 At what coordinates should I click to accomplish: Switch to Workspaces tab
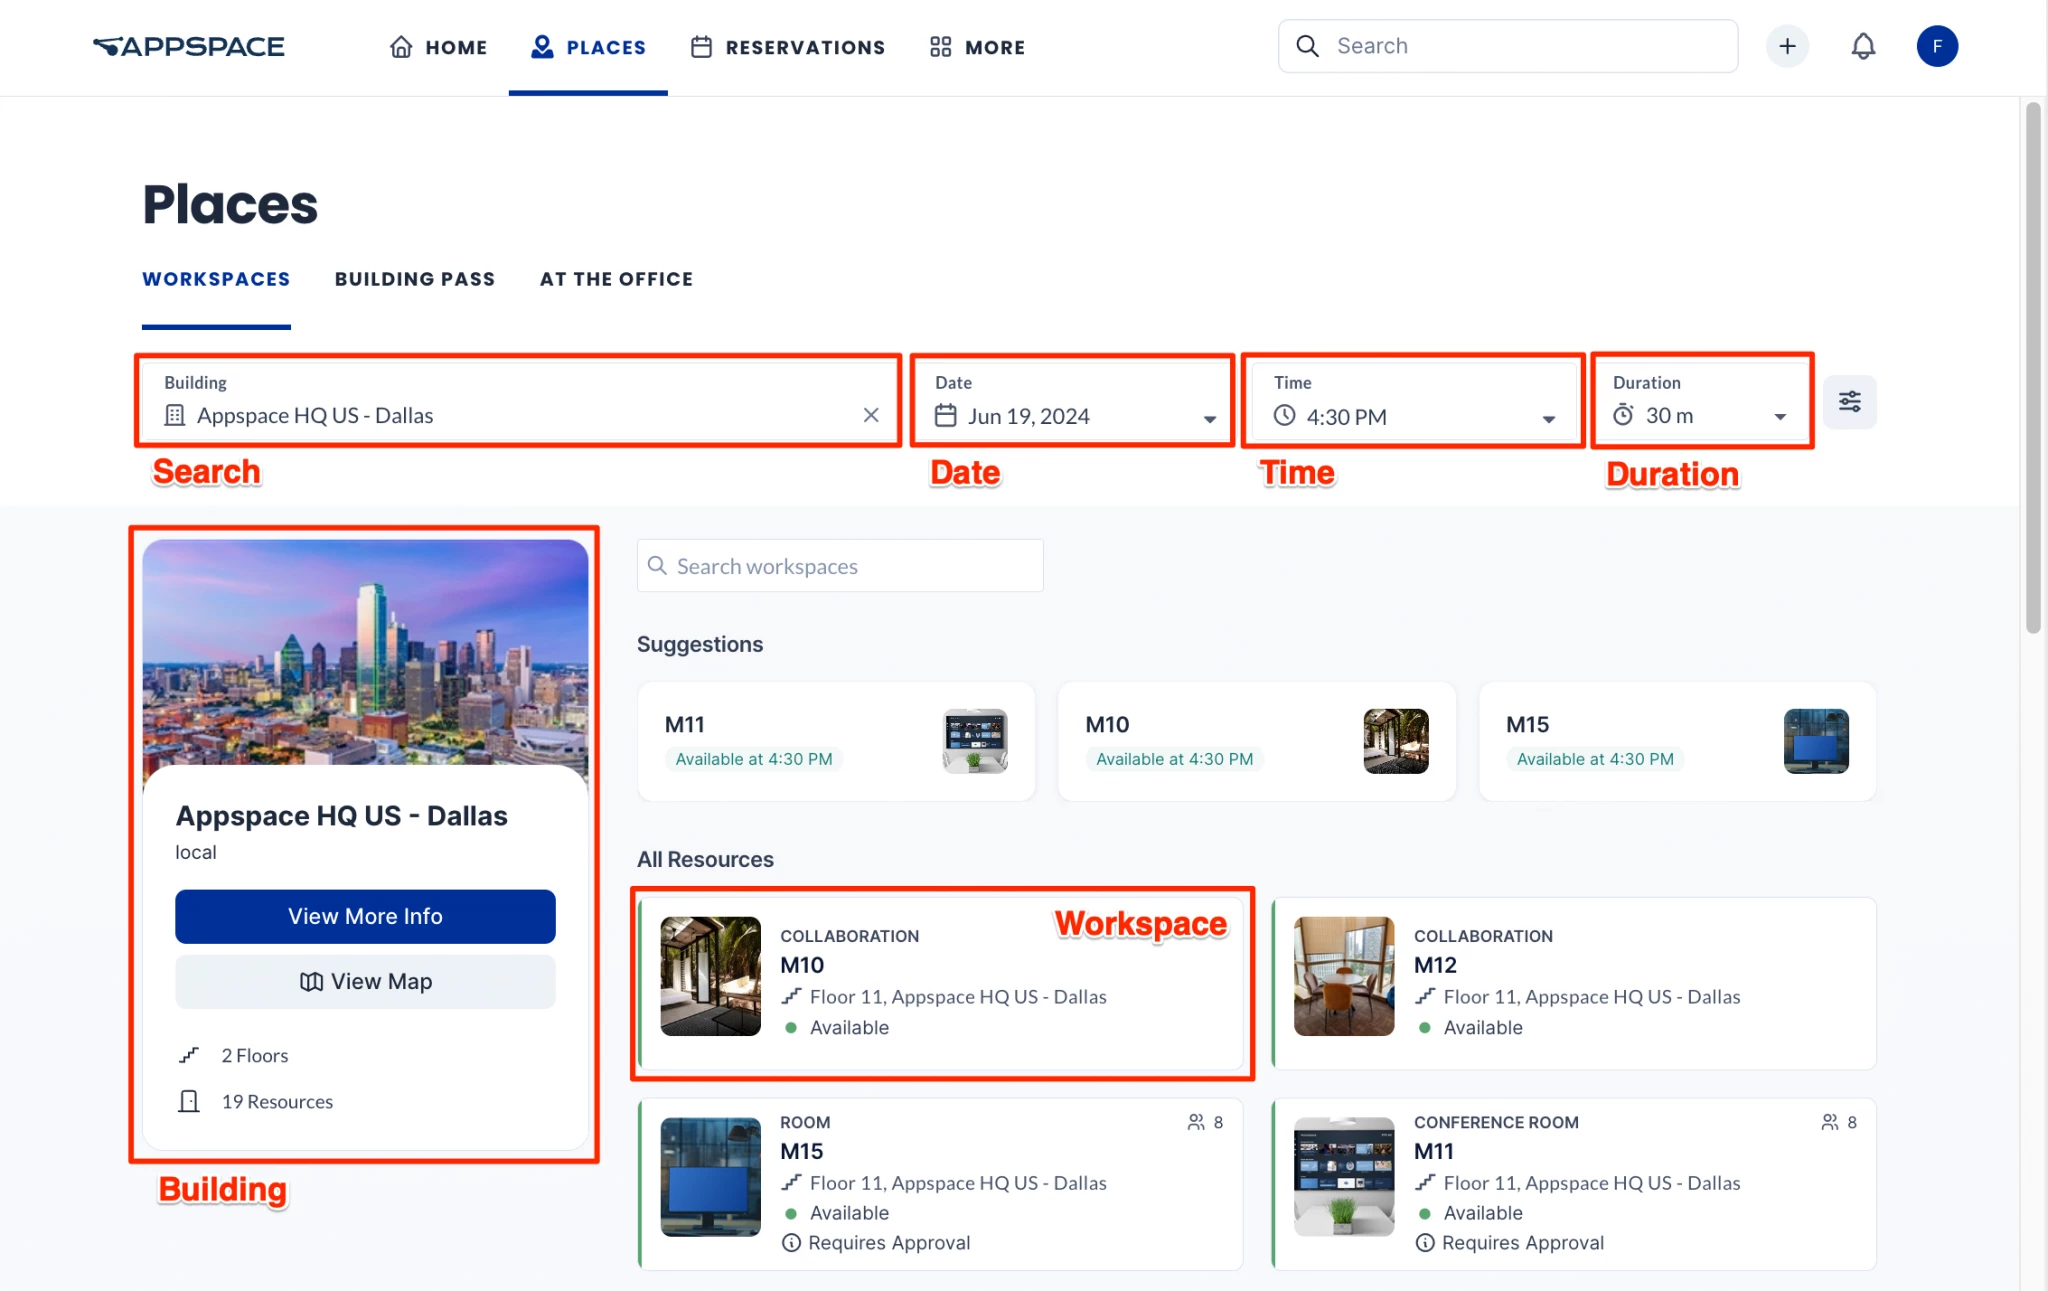(216, 279)
